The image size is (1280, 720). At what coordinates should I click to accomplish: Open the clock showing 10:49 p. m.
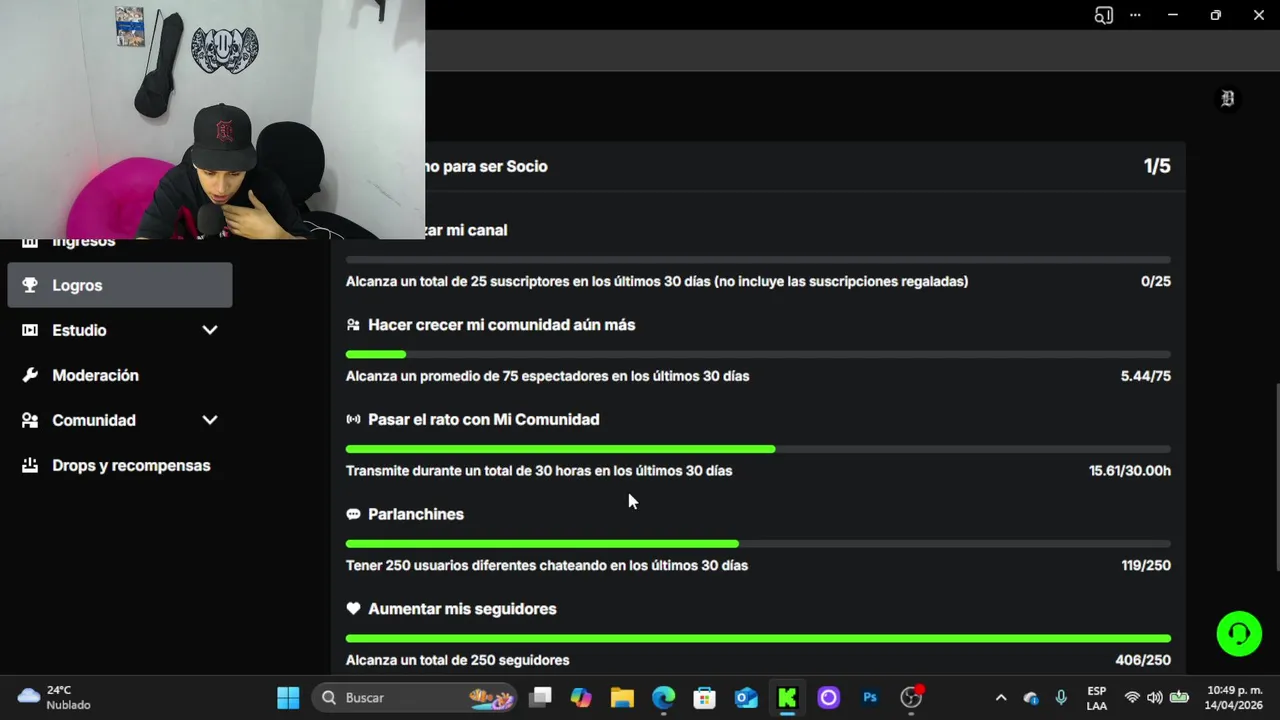coord(1233,698)
